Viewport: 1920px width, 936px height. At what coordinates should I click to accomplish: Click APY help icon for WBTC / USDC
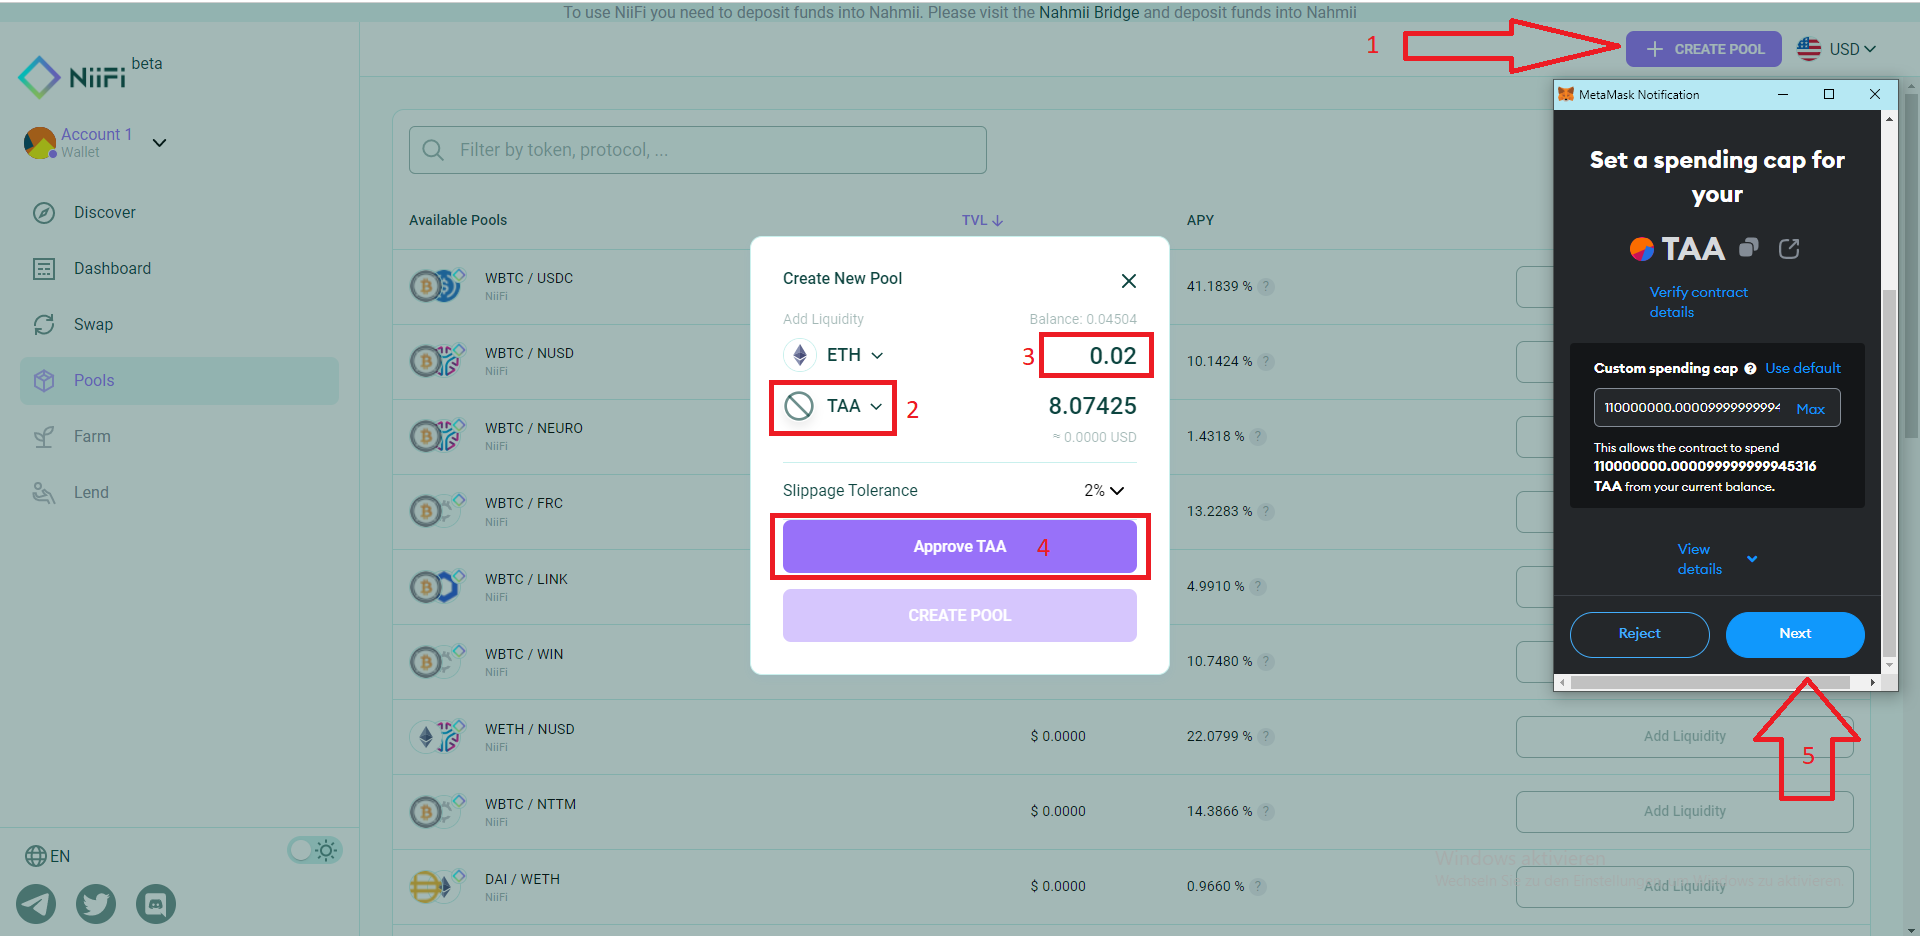[x=1266, y=286]
